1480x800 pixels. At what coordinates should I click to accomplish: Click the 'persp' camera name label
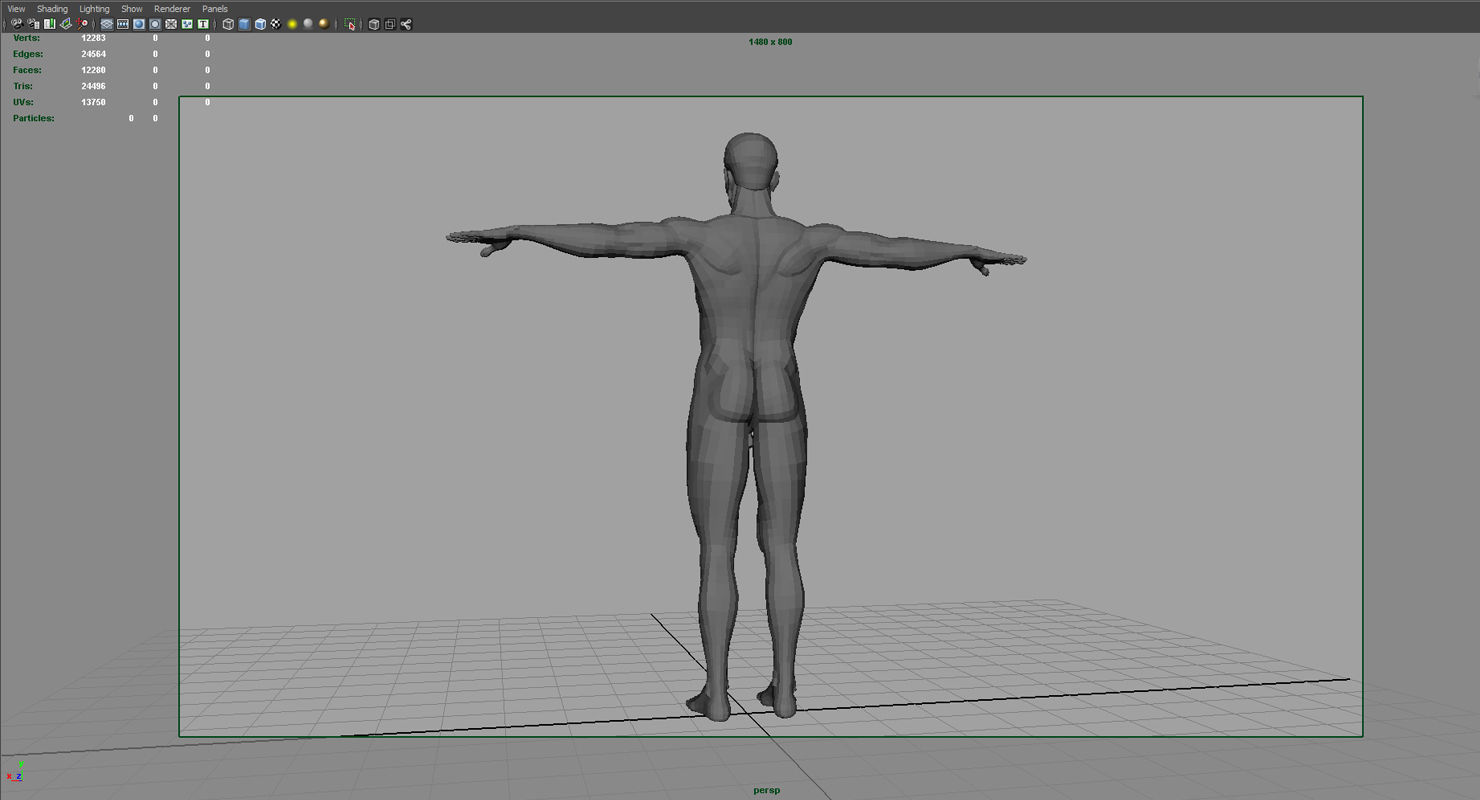(x=767, y=790)
